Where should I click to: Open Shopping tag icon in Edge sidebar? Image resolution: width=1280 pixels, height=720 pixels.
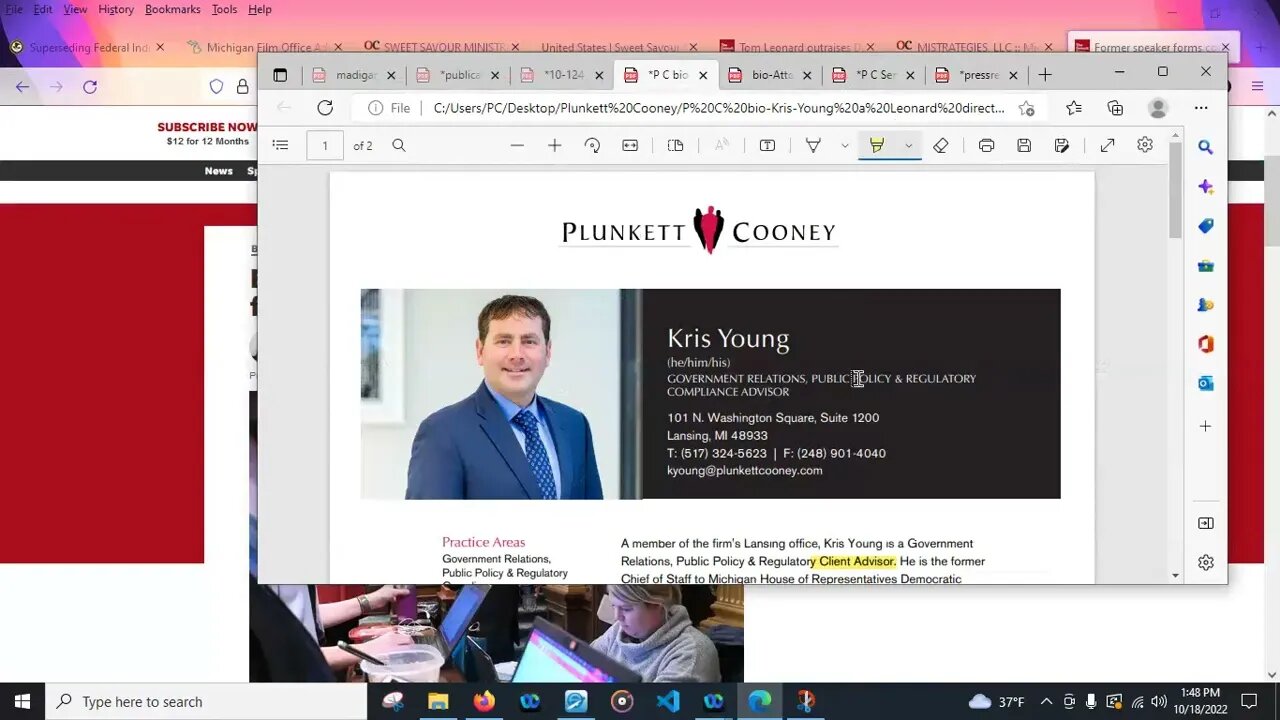1206,226
